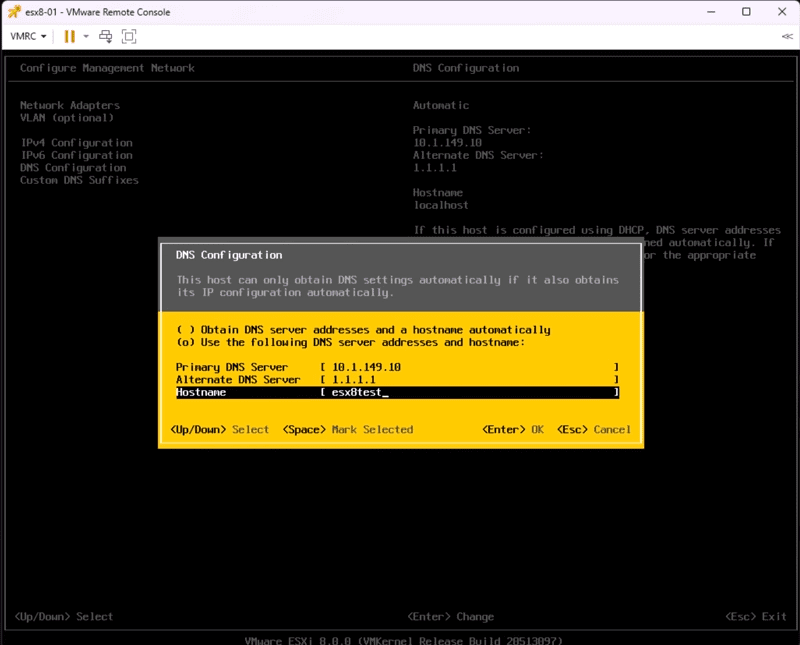Click <Up/Down> Select hint in dialog
The image size is (800, 645).
click(x=219, y=430)
